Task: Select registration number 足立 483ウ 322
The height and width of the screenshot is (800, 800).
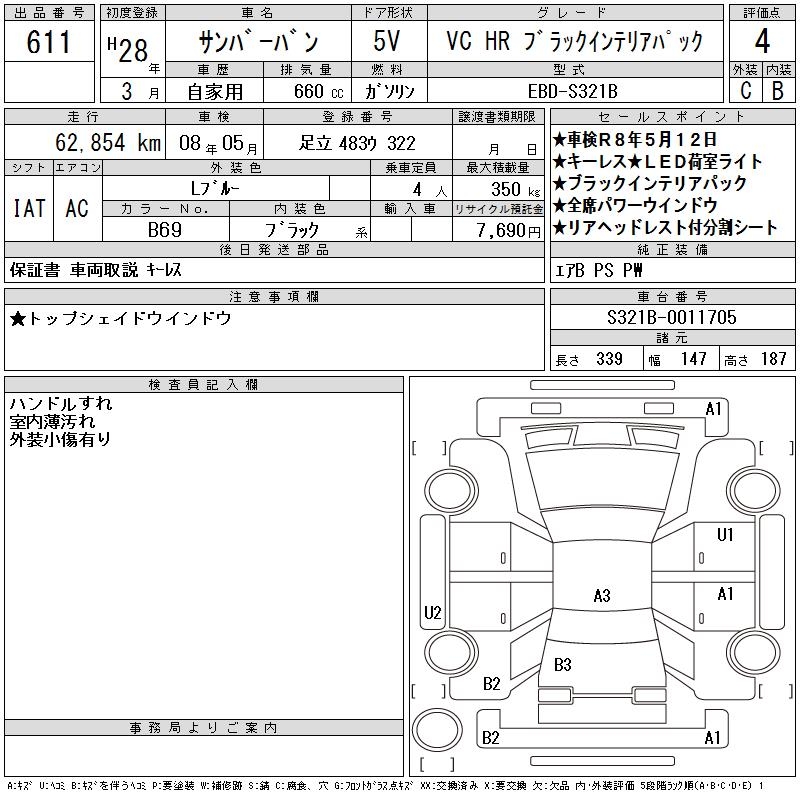Action: pos(357,143)
